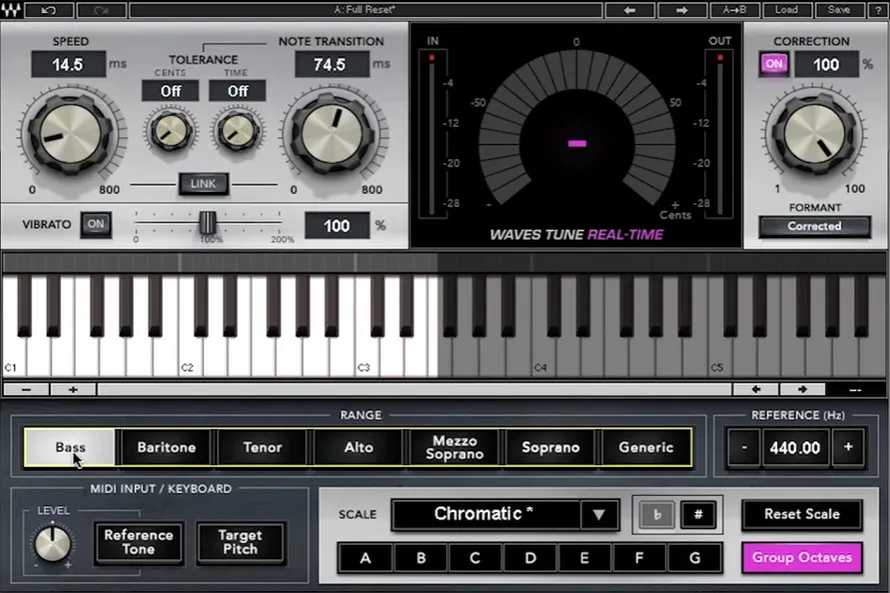Redo the last change
Viewport: 890px width, 593px height.
point(102,10)
